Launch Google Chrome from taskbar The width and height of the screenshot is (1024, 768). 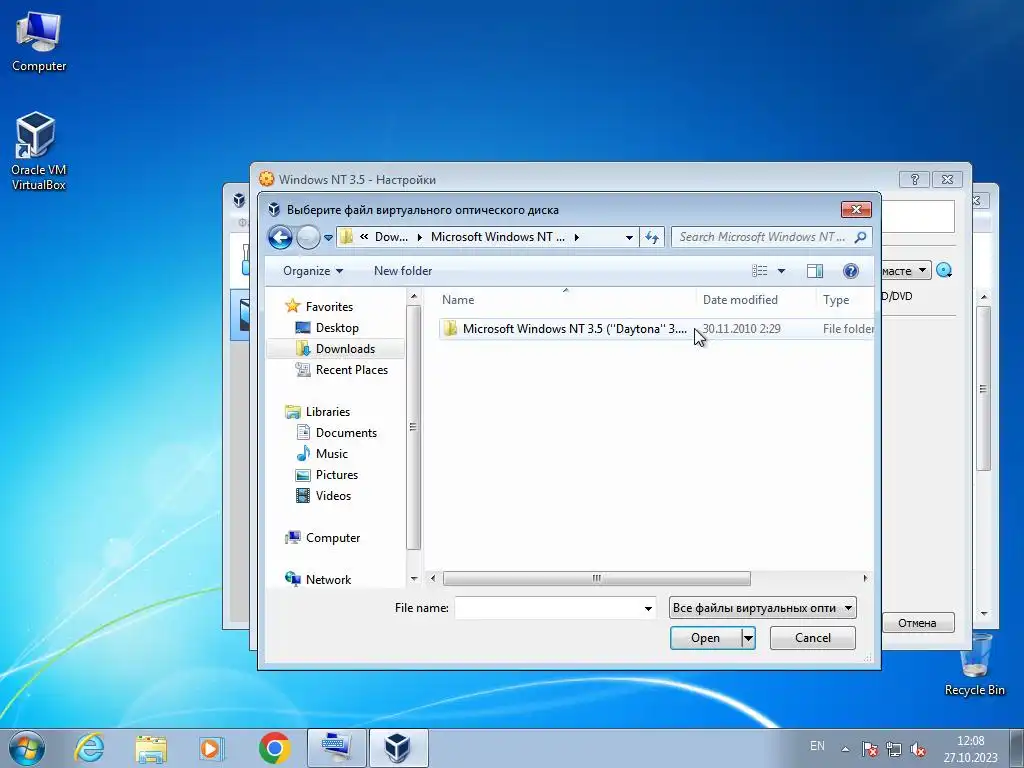pos(274,748)
